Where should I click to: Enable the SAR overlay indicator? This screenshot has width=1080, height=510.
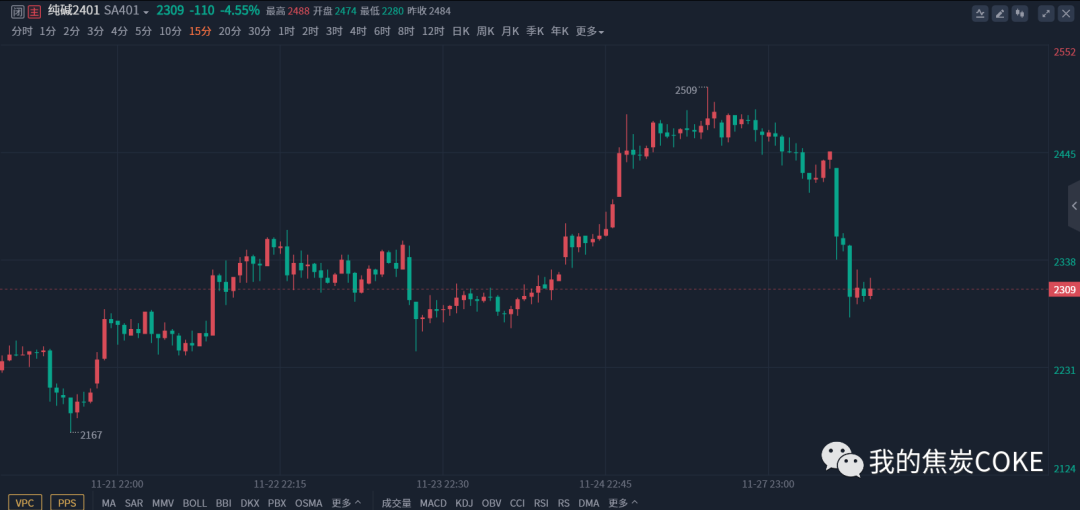[134, 503]
